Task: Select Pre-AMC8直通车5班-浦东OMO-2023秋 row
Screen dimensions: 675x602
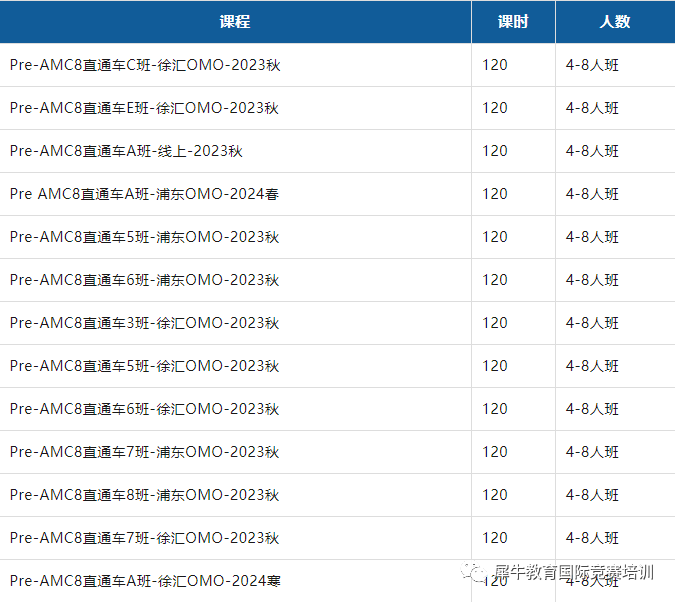Action: pyautogui.click(x=144, y=237)
